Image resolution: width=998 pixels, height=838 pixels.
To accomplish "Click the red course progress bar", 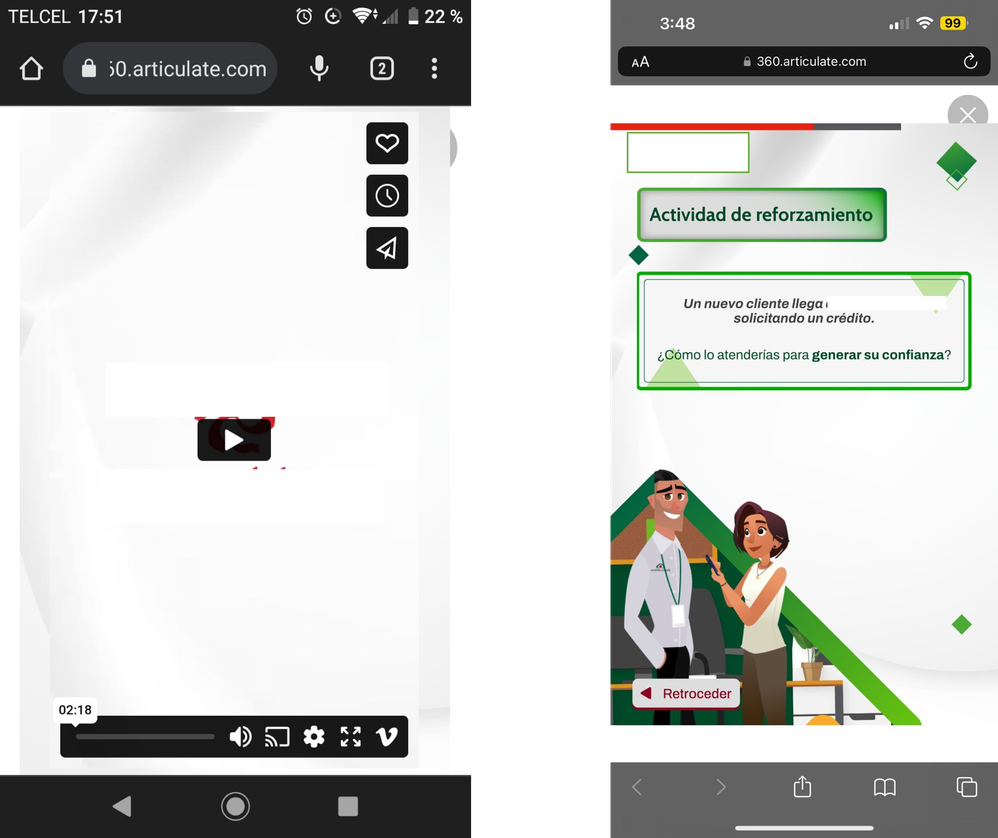I will click(x=712, y=127).
